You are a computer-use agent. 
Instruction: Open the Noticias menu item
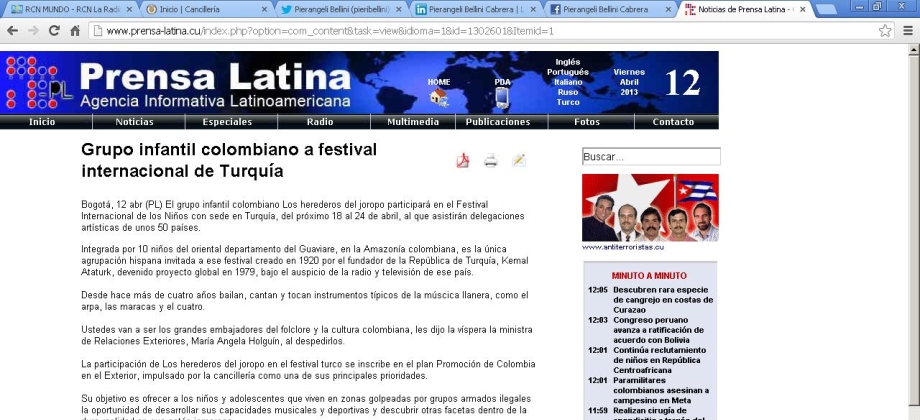pyautogui.click(x=134, y=122)
